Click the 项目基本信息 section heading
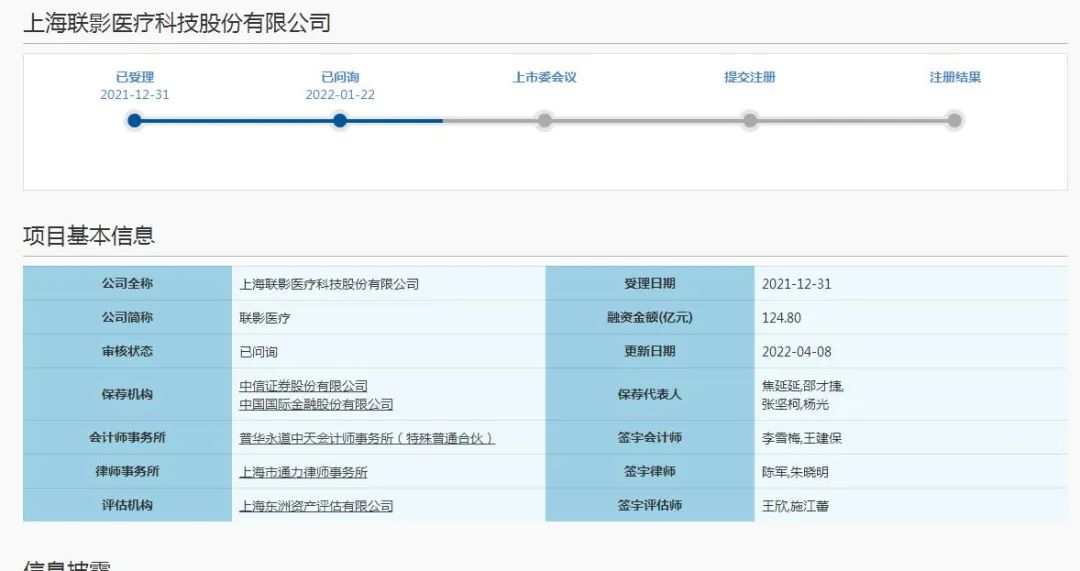Image resolution: width=1080 pixels, height=571 pixels. (x=89, y=236)
